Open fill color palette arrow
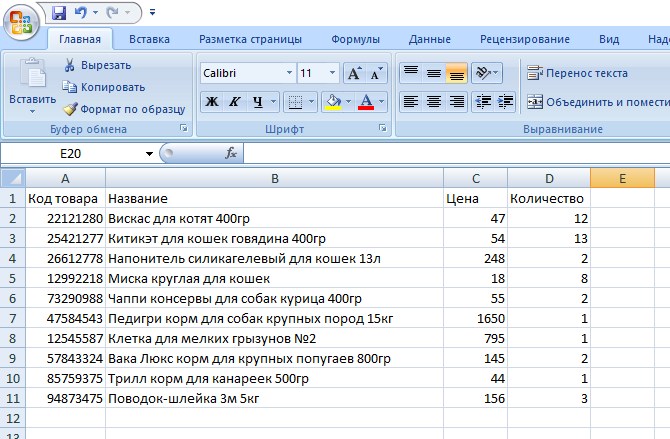This screenshot has width=670, height=439. [348, 102]
